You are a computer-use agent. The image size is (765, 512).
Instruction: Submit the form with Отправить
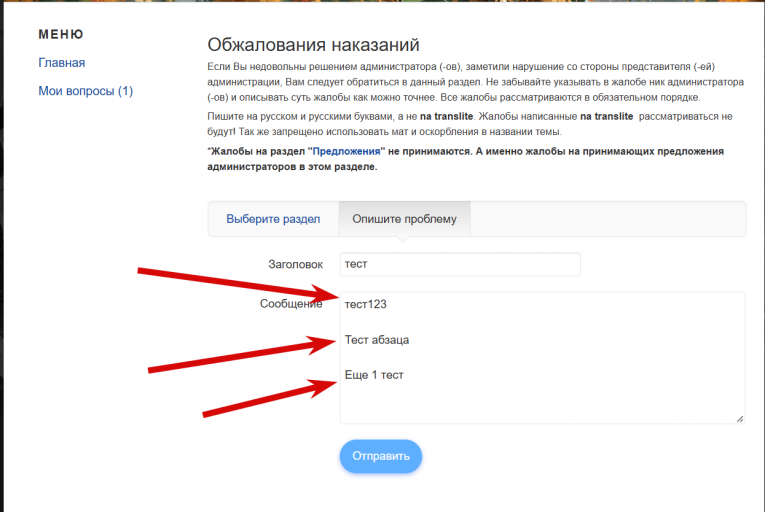coord(381,456)
